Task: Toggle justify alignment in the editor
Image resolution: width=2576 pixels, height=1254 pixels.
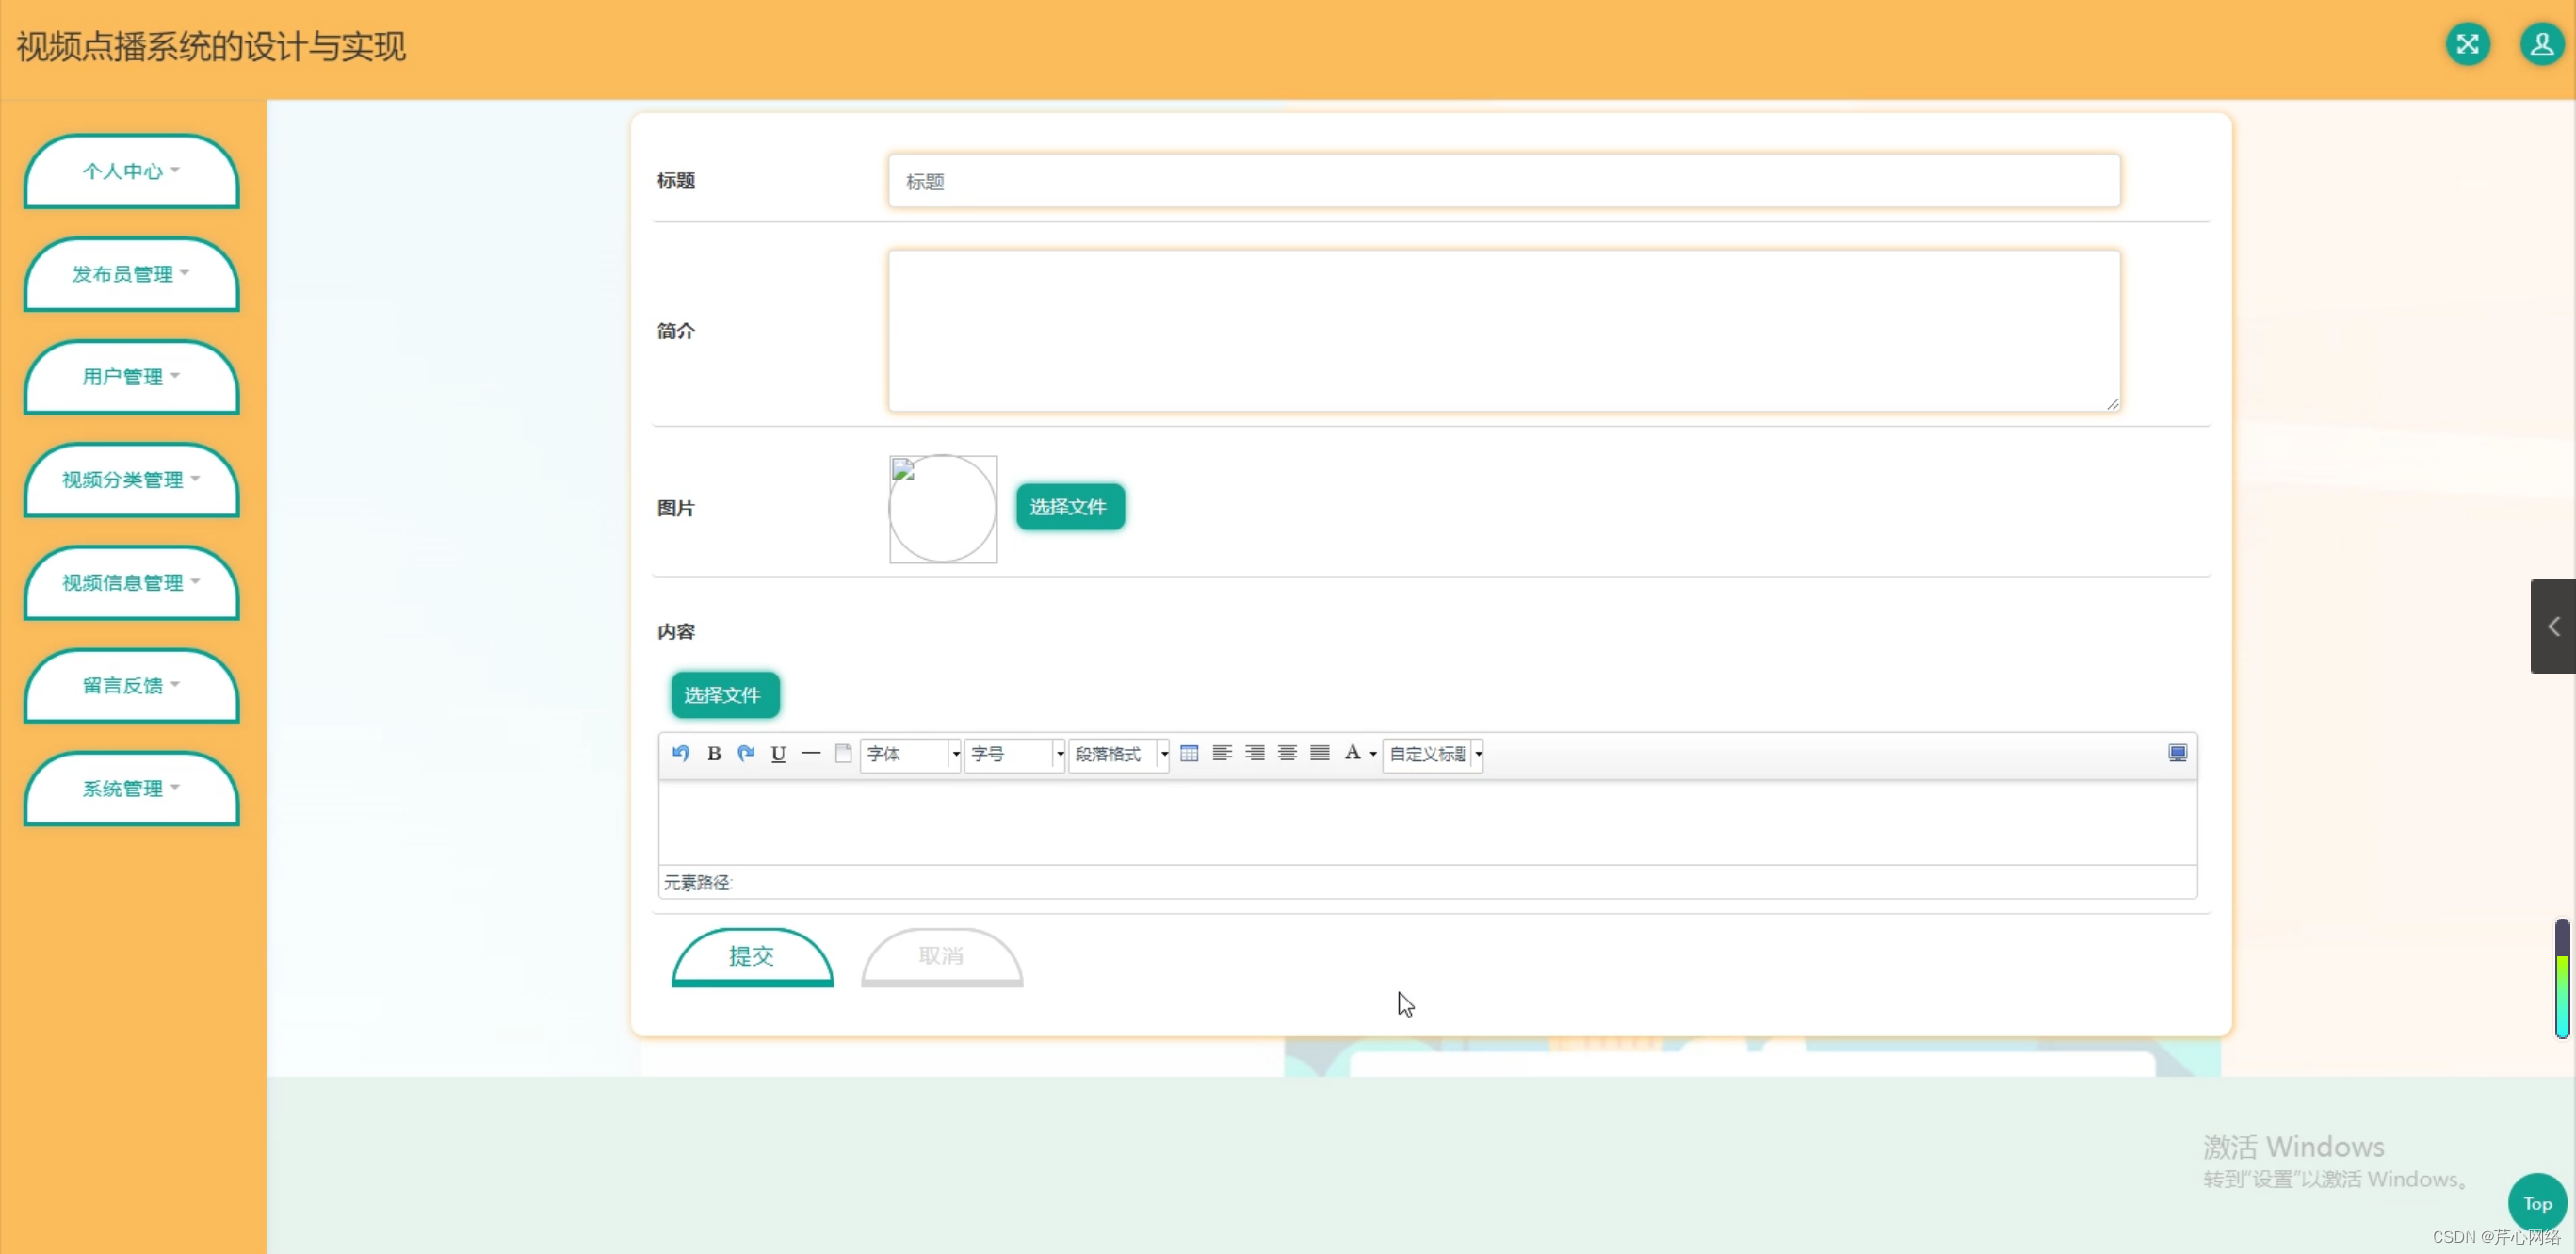Action: point(1320,753)
